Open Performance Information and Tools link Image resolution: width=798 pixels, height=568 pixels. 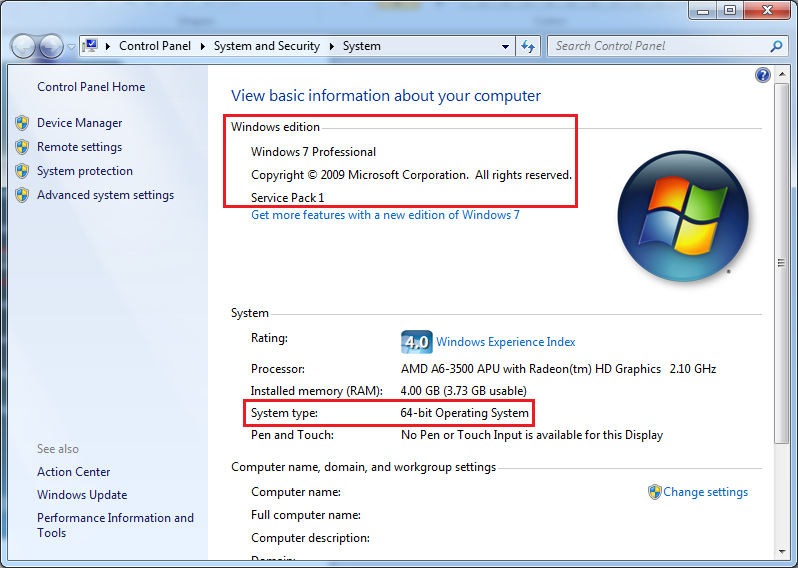(x=115, y=525)
